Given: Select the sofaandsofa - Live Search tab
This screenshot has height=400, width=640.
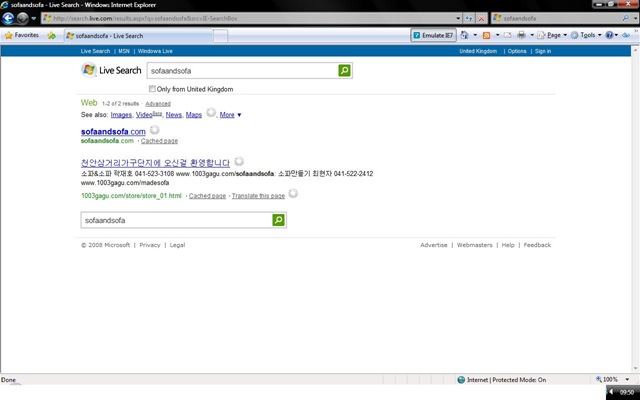Looking at the screenshot, I should coord(138,36).
